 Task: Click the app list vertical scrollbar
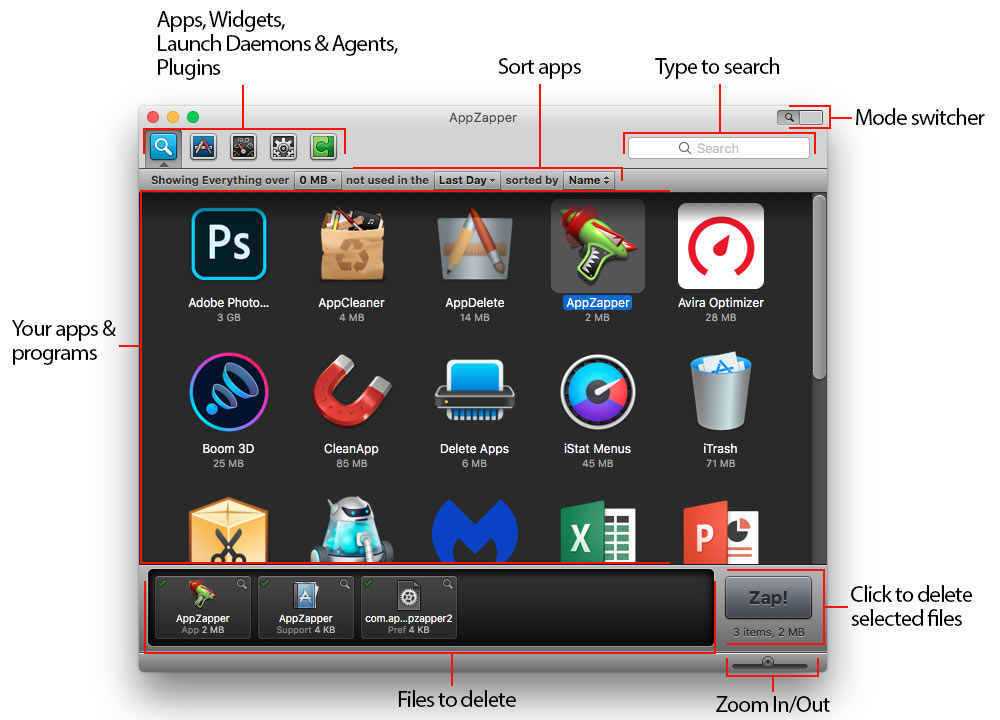(819, 287)
